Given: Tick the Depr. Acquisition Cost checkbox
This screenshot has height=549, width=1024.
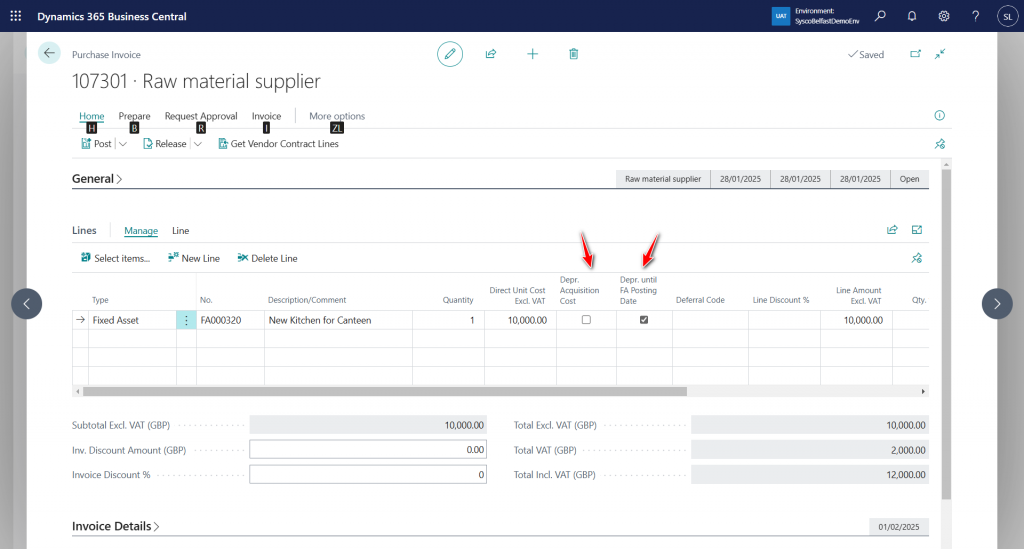Looking at the screenshot, I should [586, 320].
